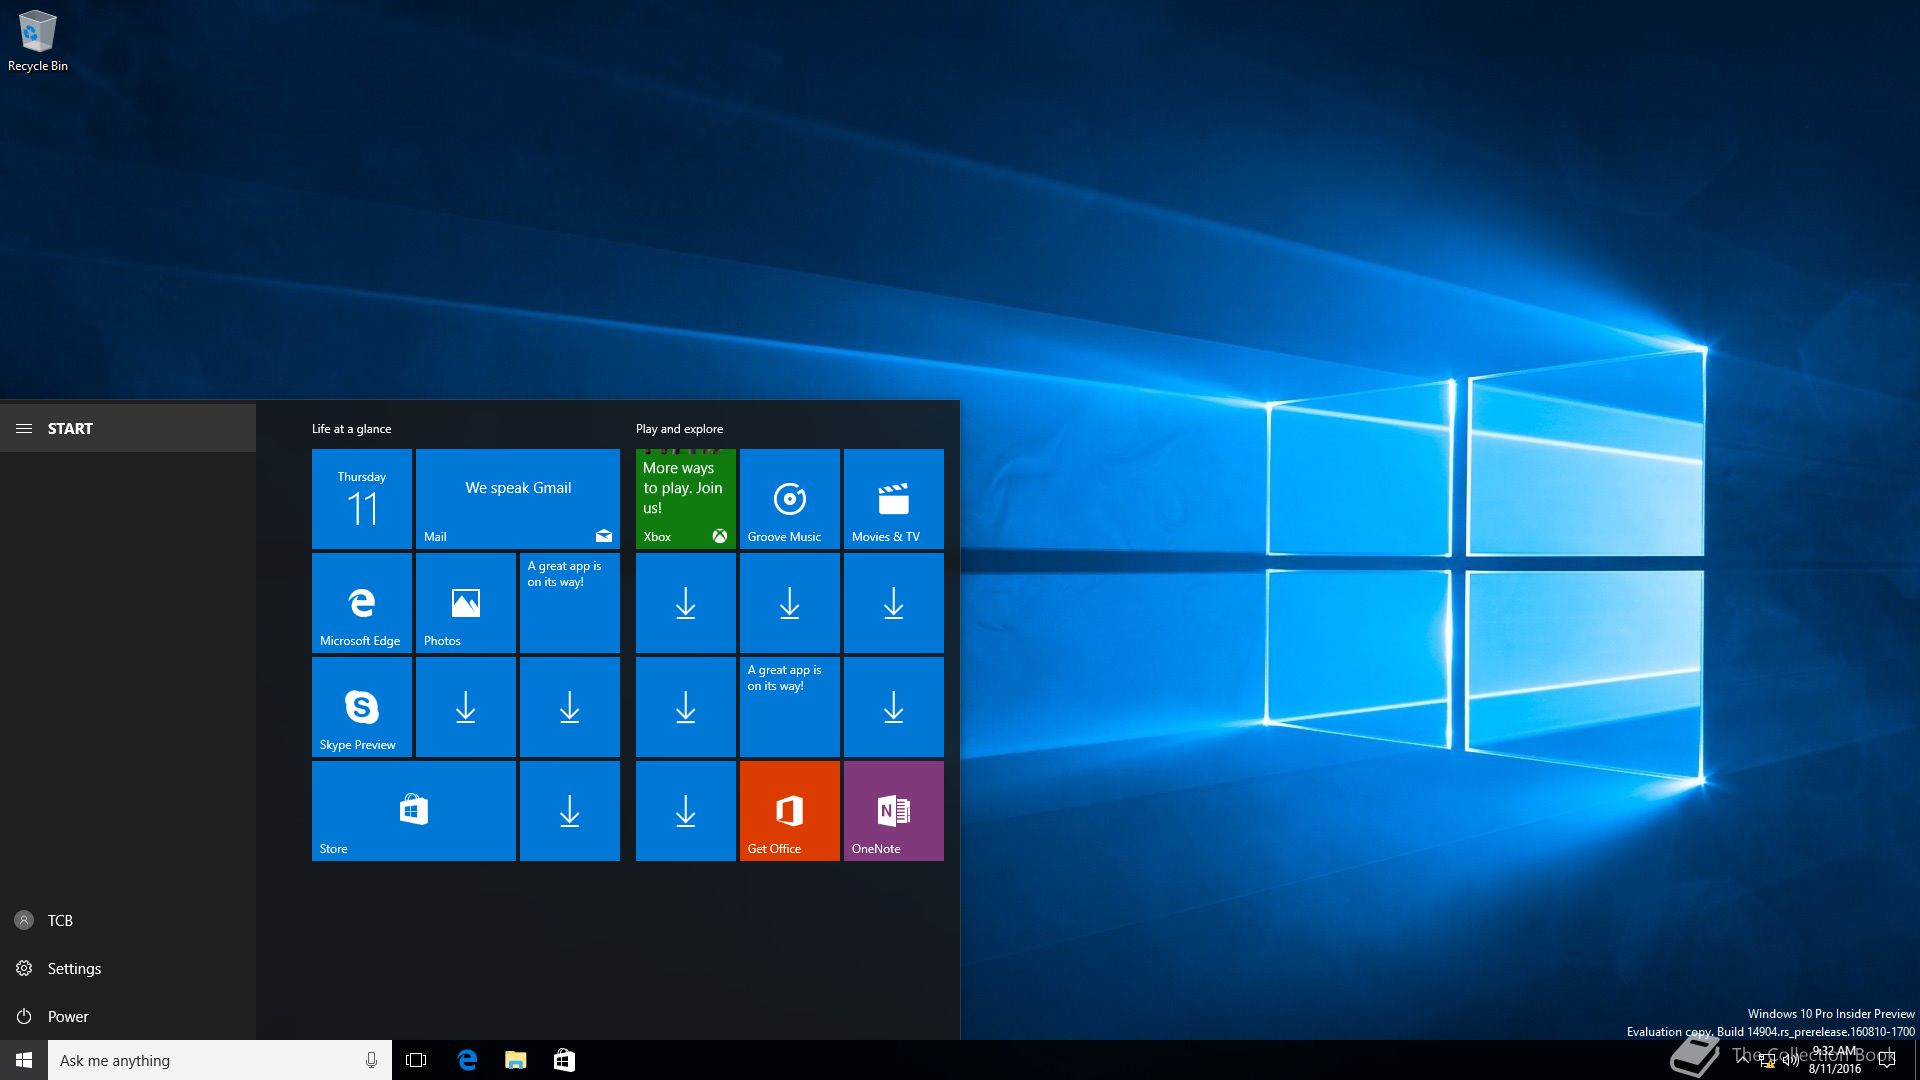The width and height of the screenshot is (1920, 1080).
Task: Open the Photos tile
Action: (465, 602)
